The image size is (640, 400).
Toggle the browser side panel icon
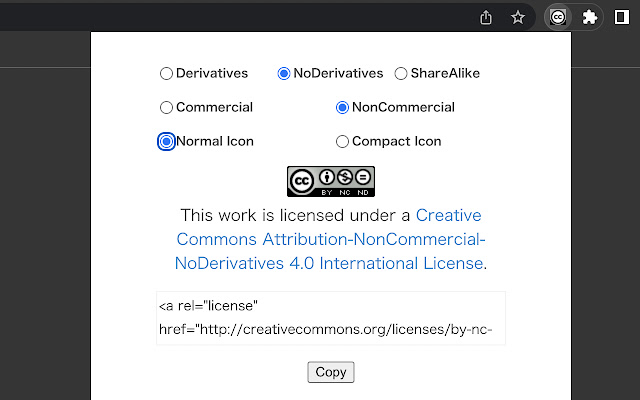pos(621,18)
